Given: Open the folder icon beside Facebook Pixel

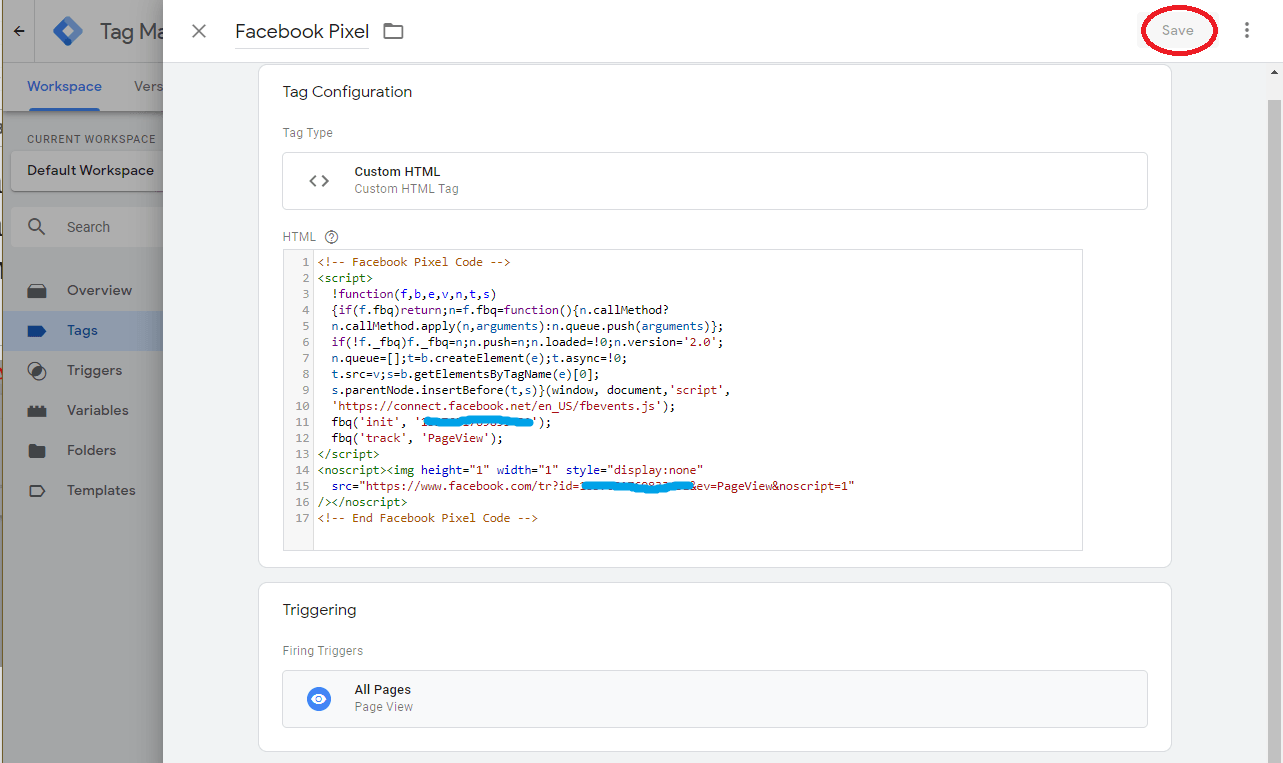Looking at the screenshot, I should (392, 31).
